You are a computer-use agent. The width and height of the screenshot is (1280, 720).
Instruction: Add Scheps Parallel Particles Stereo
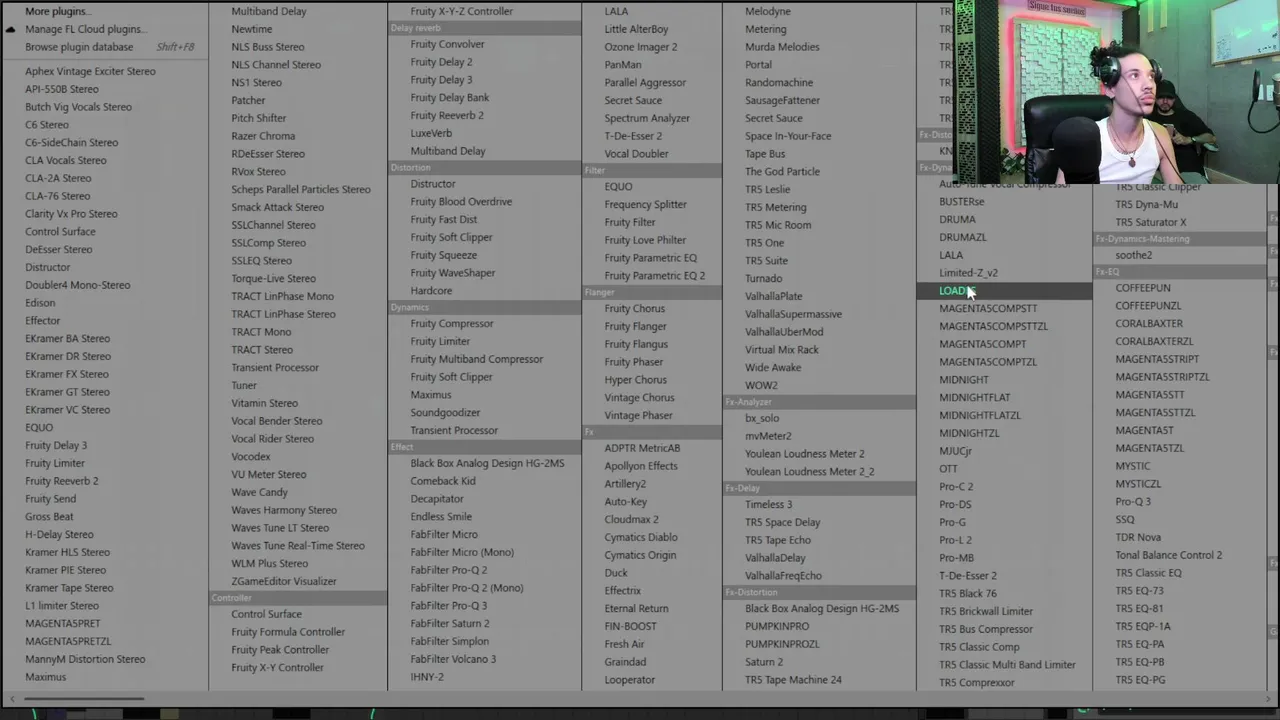click(301, 189)
